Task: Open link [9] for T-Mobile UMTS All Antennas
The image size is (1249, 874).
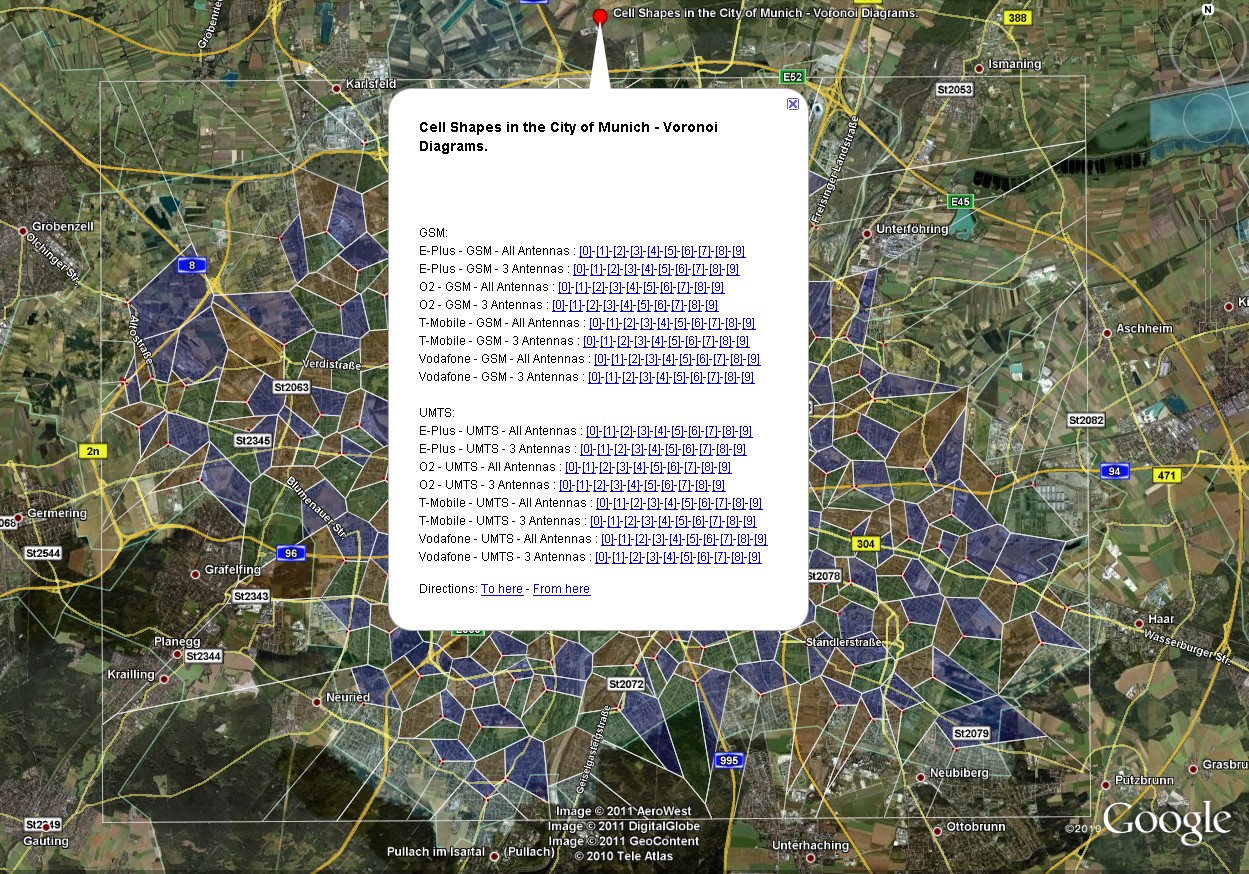Action: [x=755, y=503]
